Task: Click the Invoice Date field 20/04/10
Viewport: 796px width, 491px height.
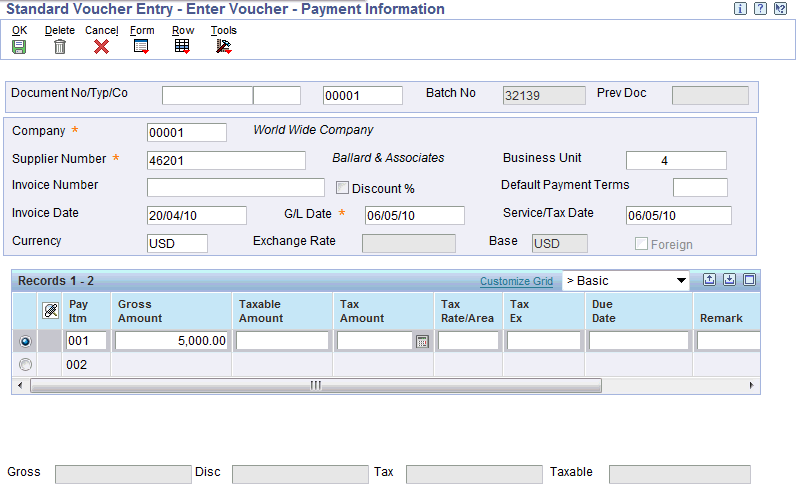Action: tap(196, 215)
